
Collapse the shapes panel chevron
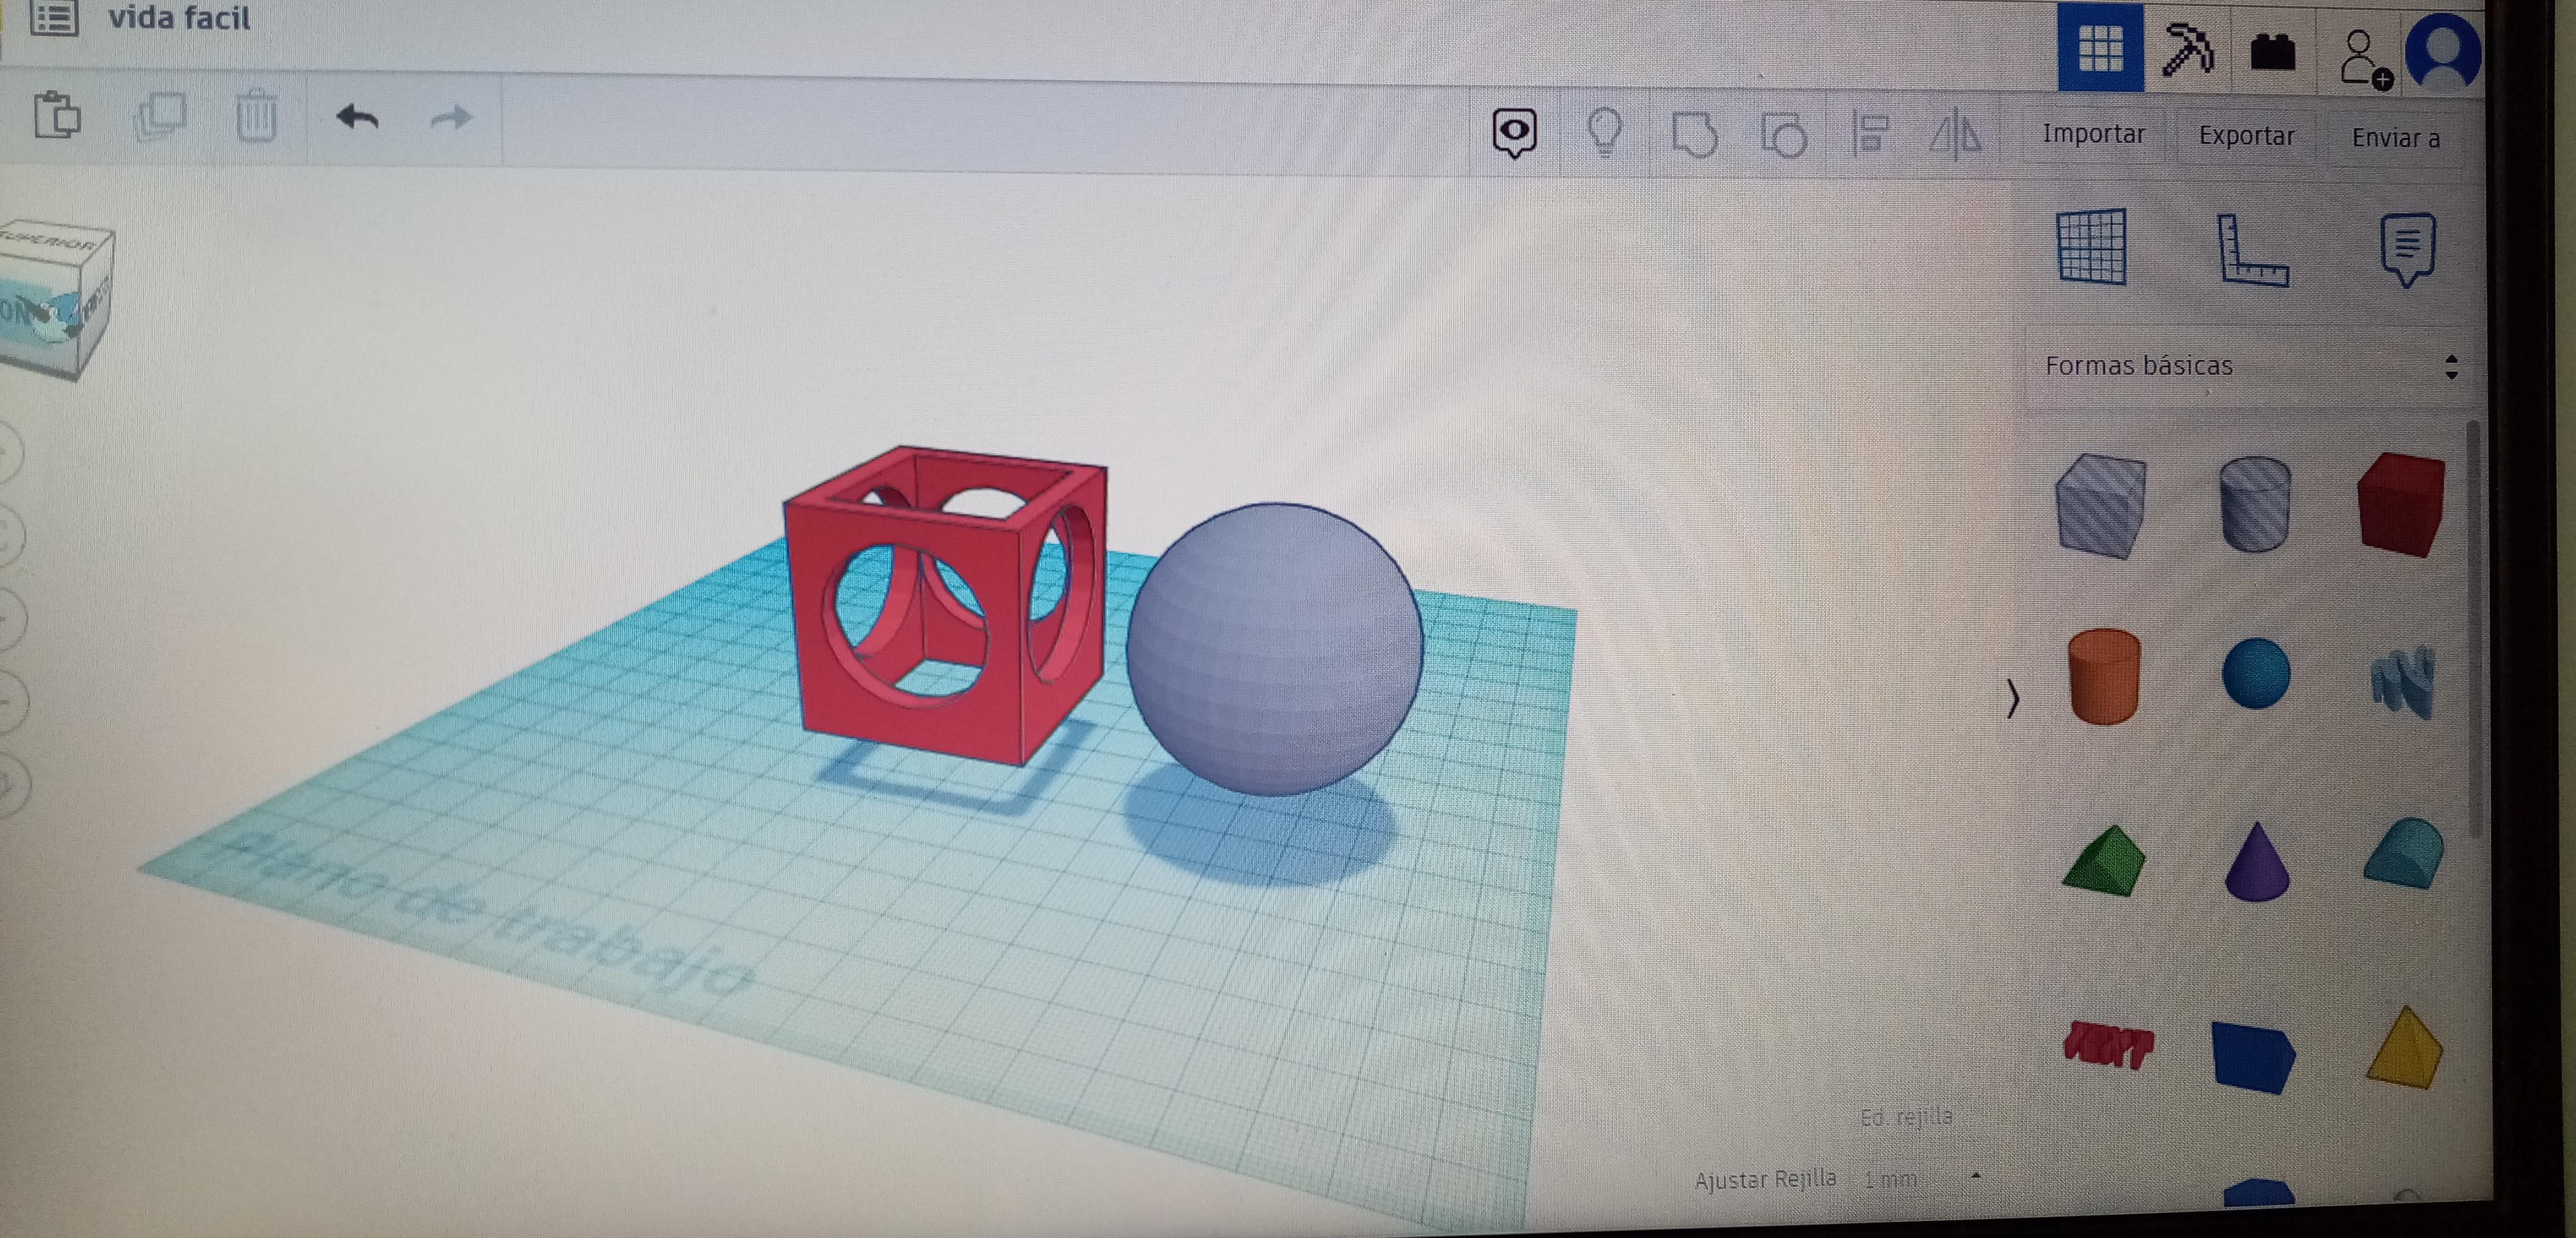click(2012, 698)
